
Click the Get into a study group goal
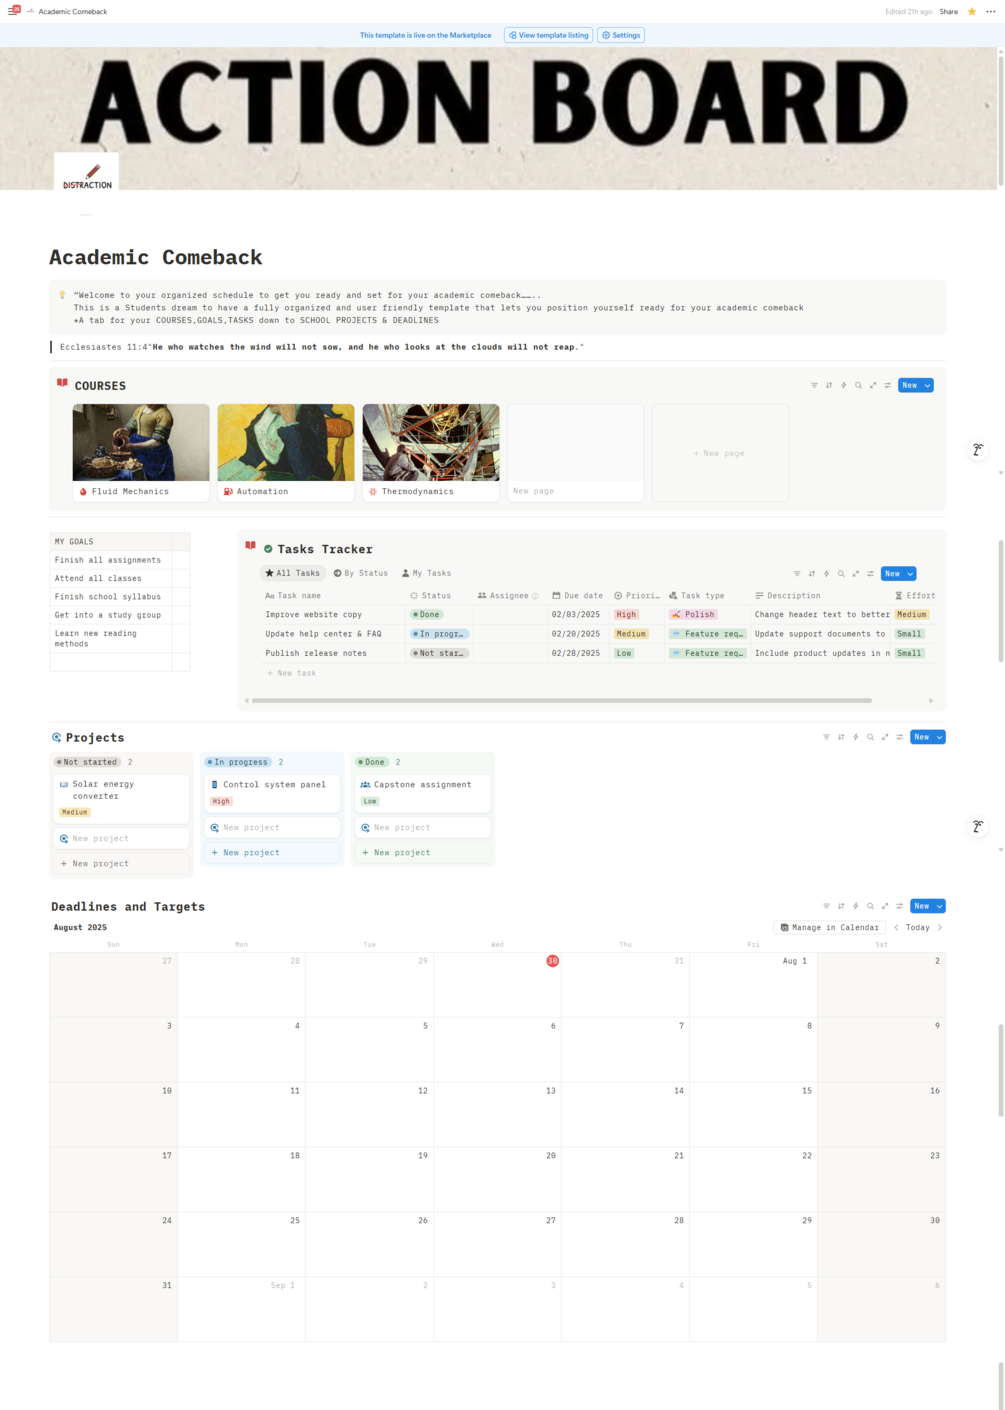tap(108, 615)
